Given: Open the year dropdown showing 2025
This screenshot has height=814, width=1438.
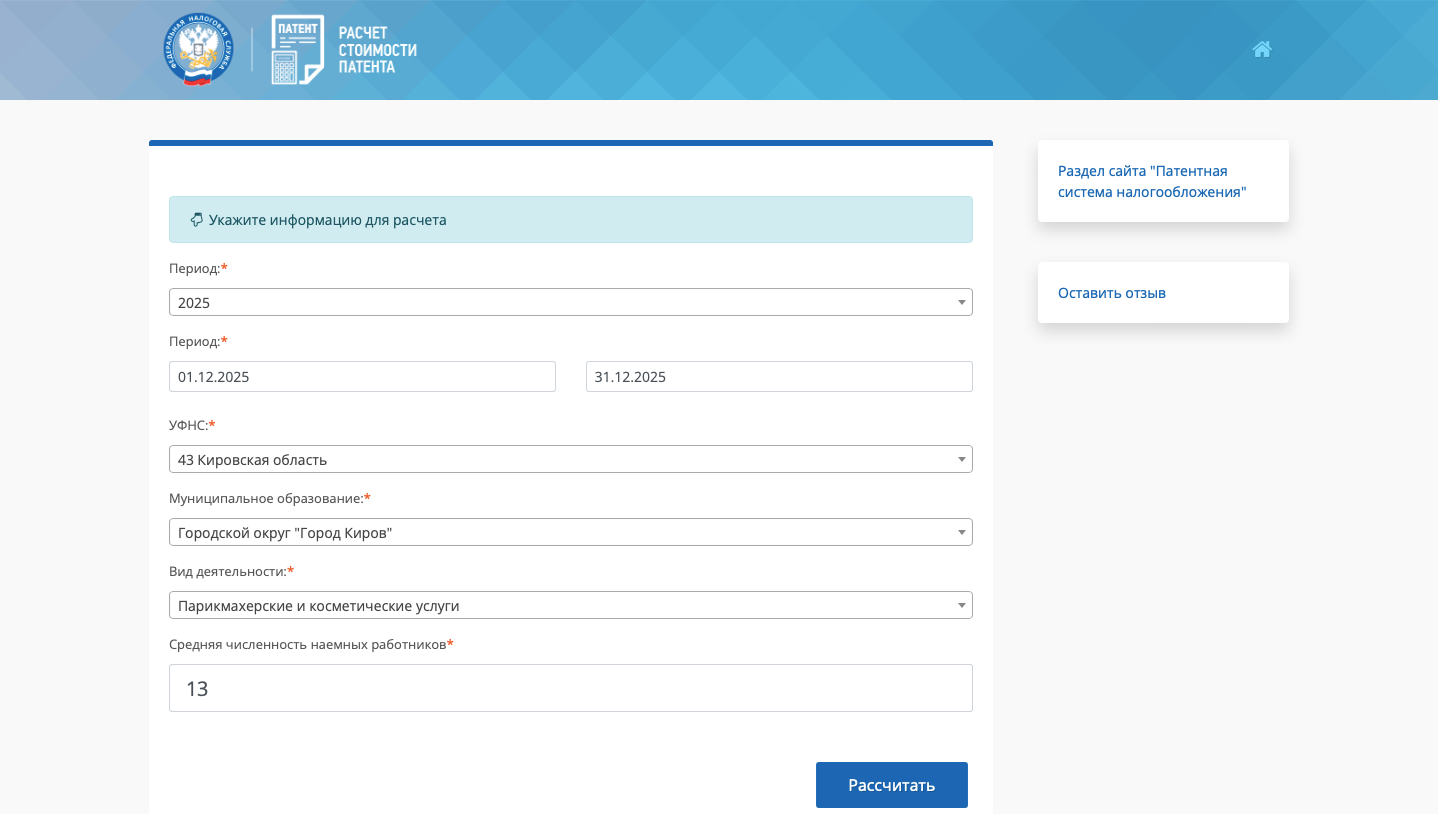Looking at the screenshot, I should (x=570, y=302).
